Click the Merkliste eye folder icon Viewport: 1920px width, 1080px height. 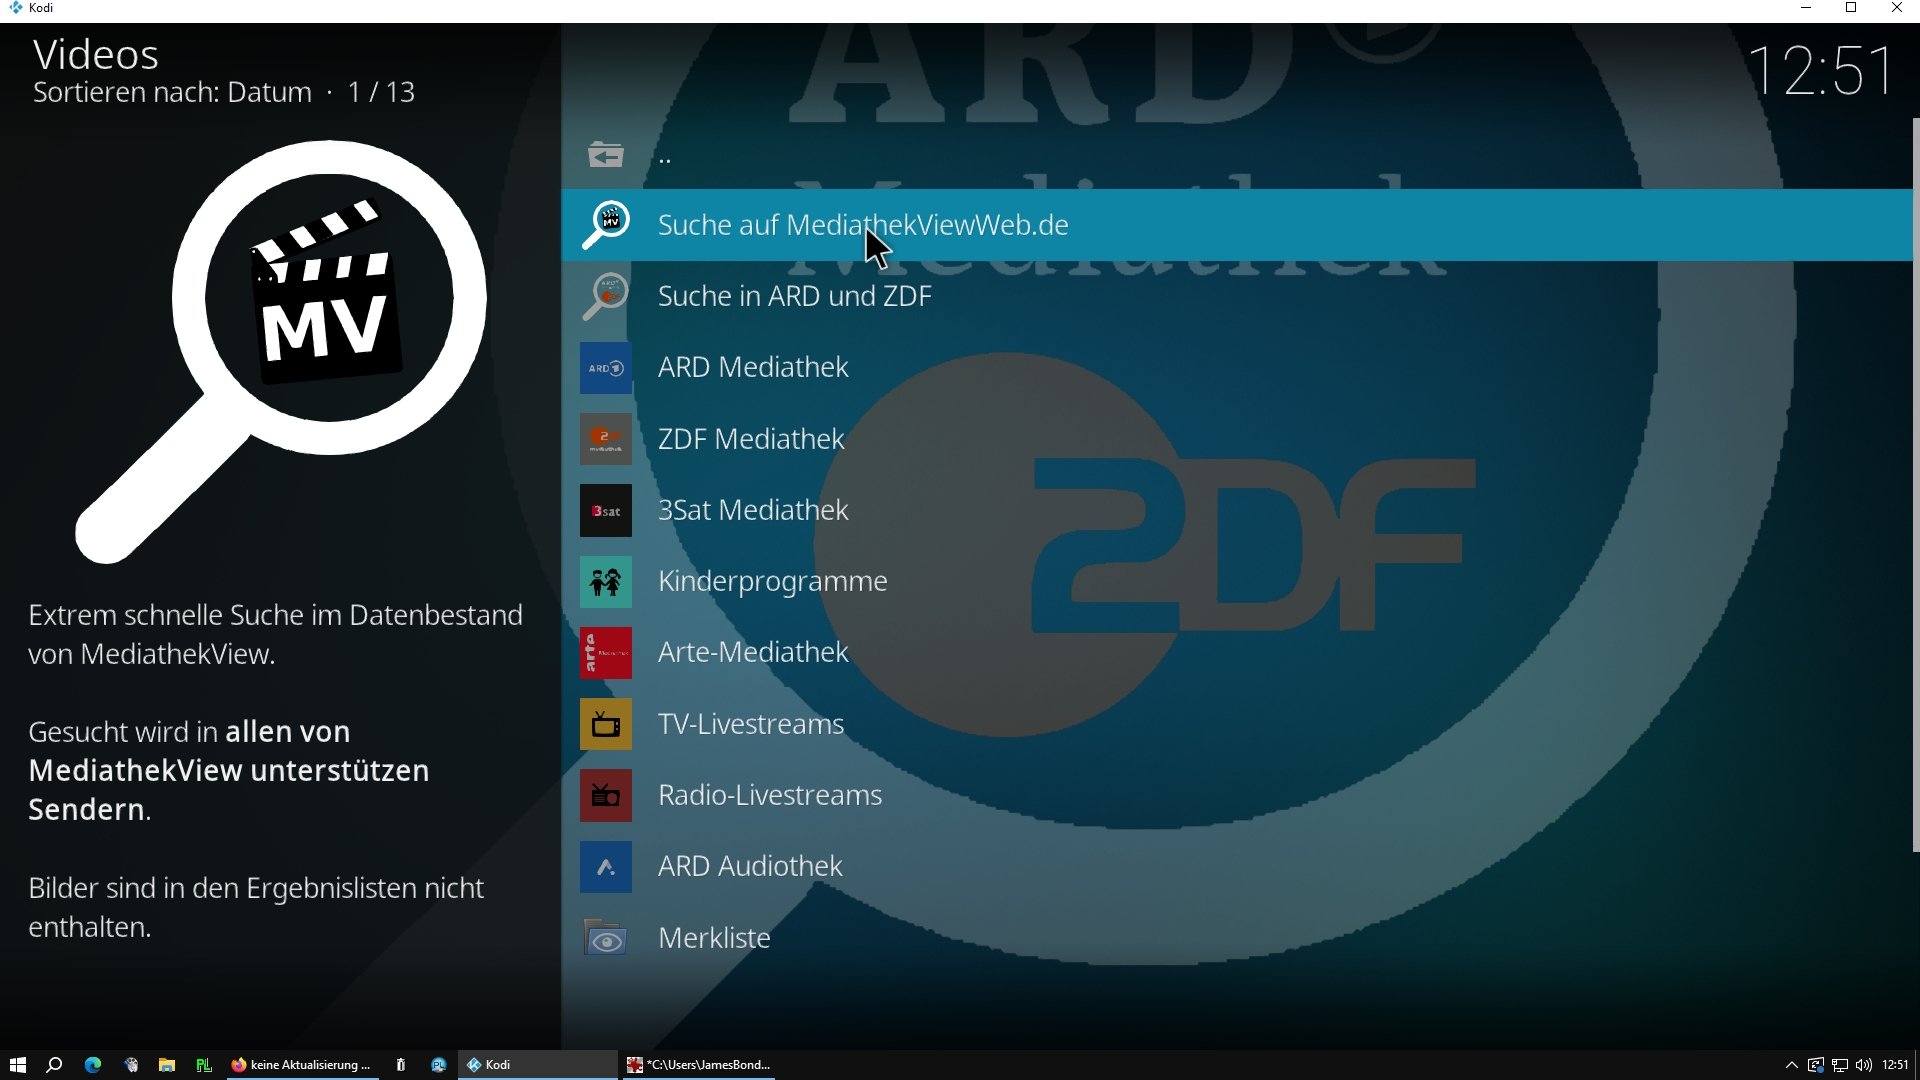click(x=606, y=938)
